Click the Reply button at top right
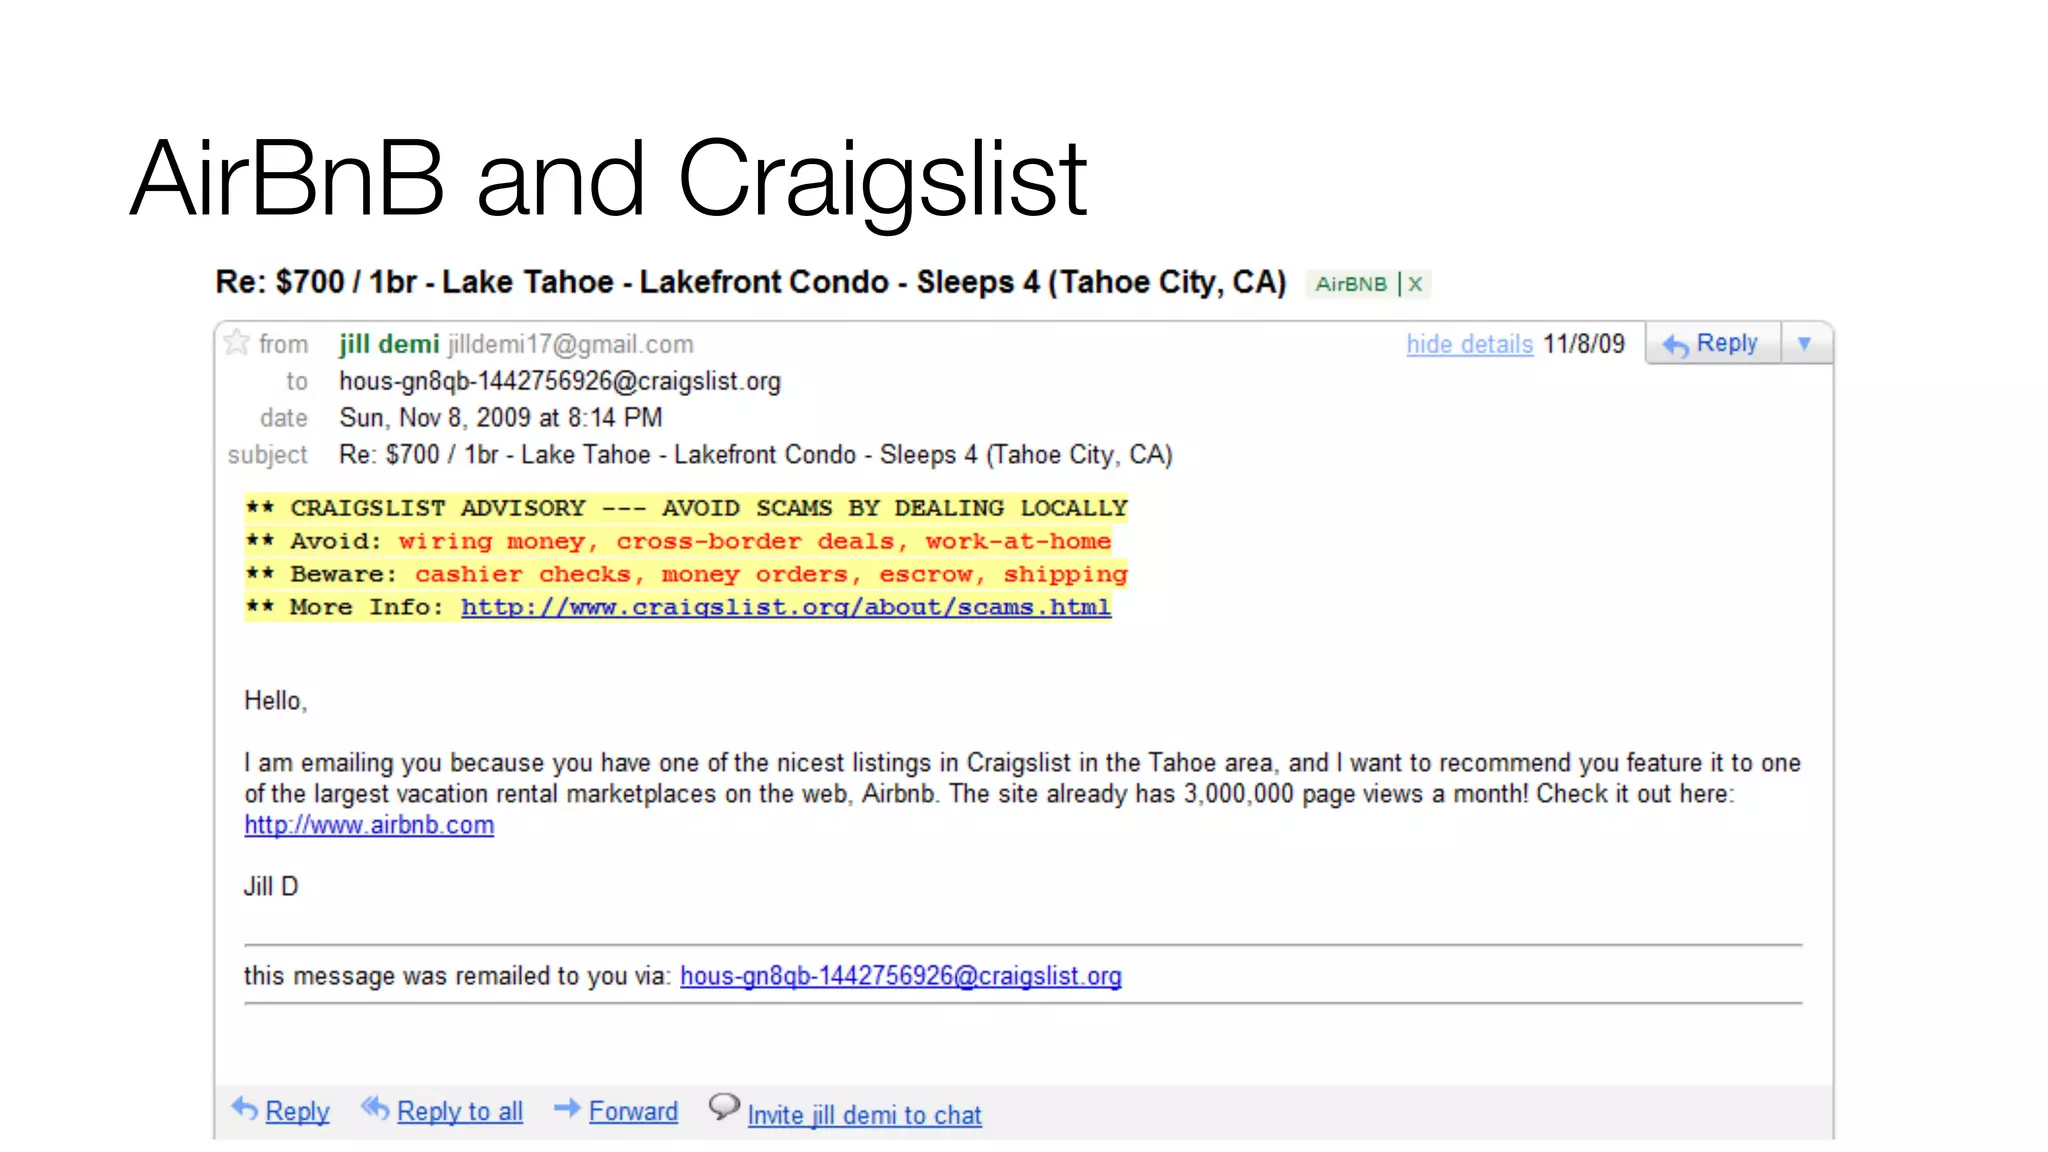 [1712, 343]
